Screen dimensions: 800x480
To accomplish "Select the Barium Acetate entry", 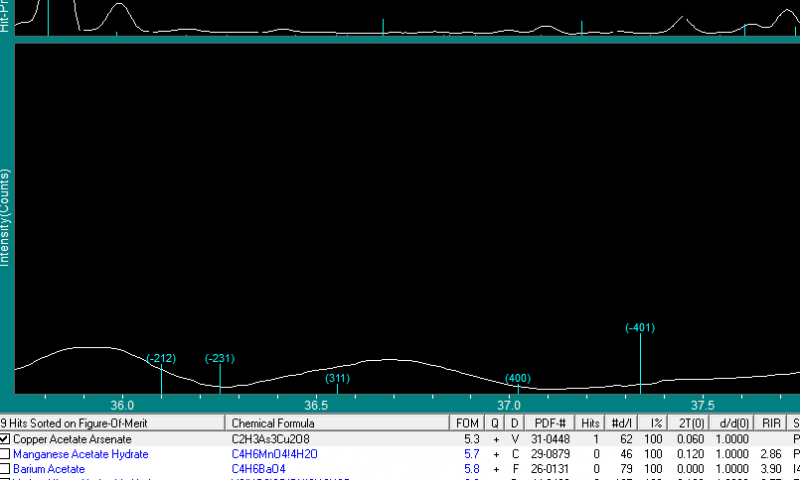I will click(49, 469).
